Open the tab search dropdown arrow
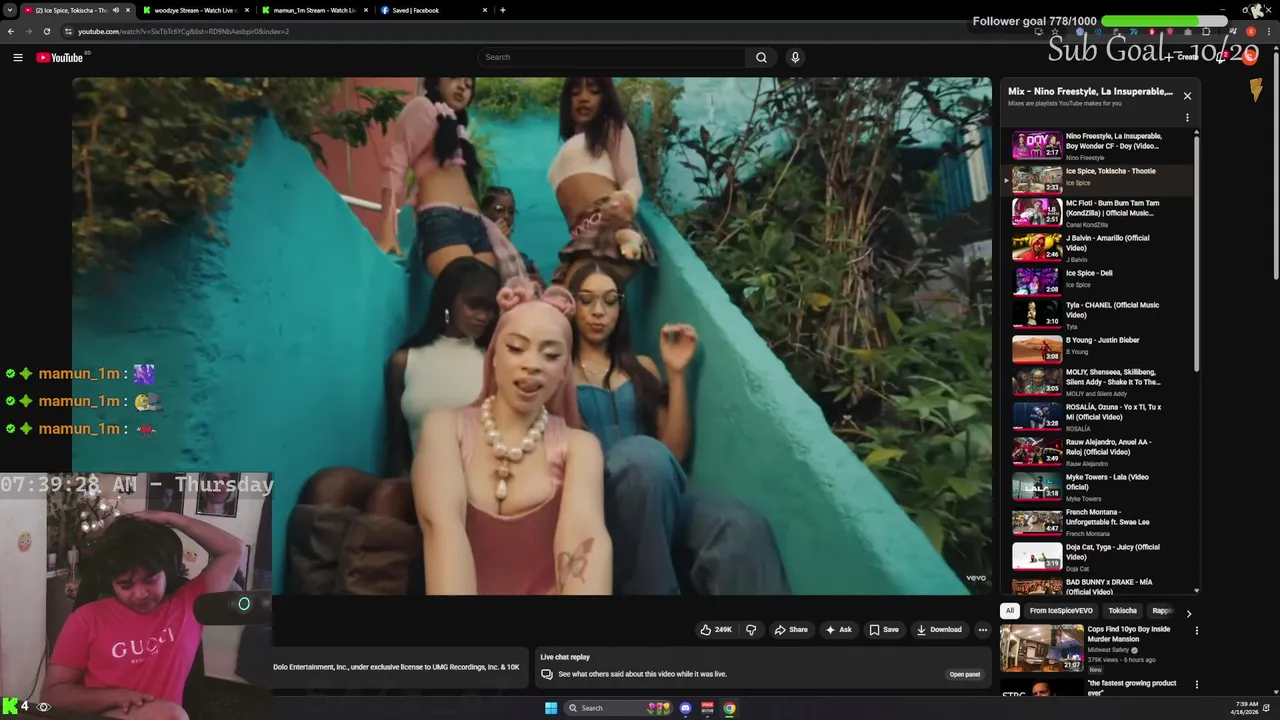The height and width of the screenshot is (720, 1280). (12, 10)
